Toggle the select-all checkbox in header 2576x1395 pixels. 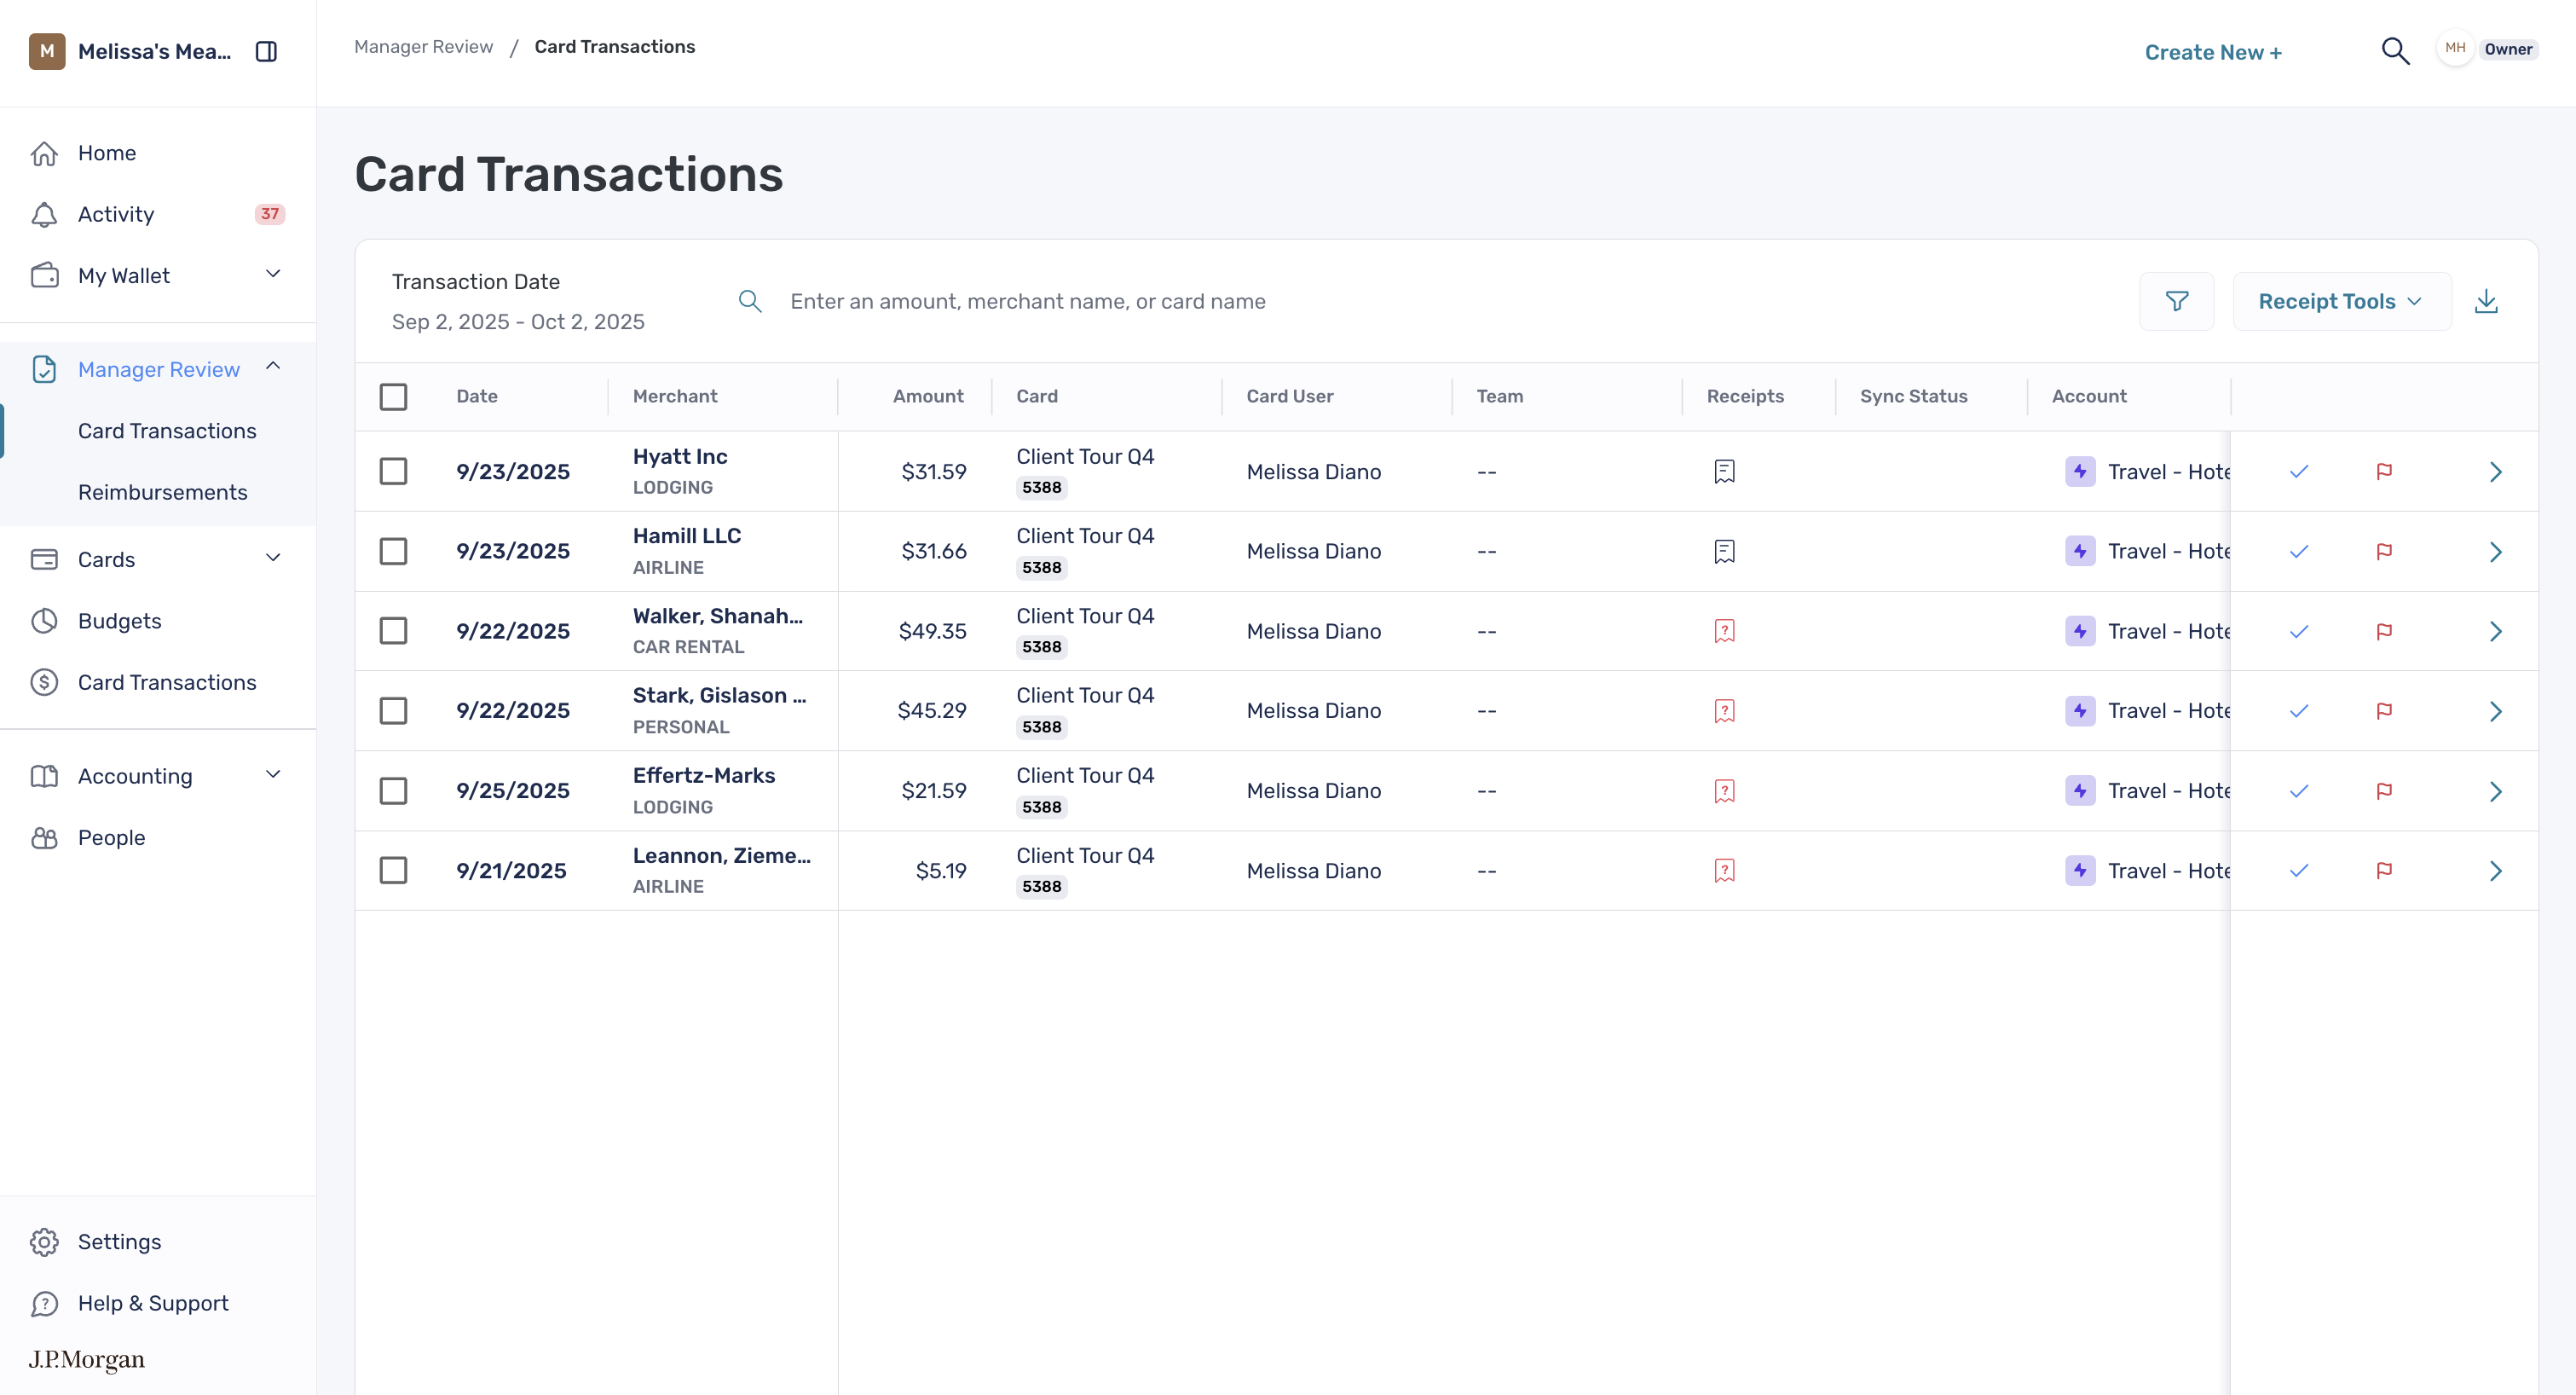click(393, 397)
